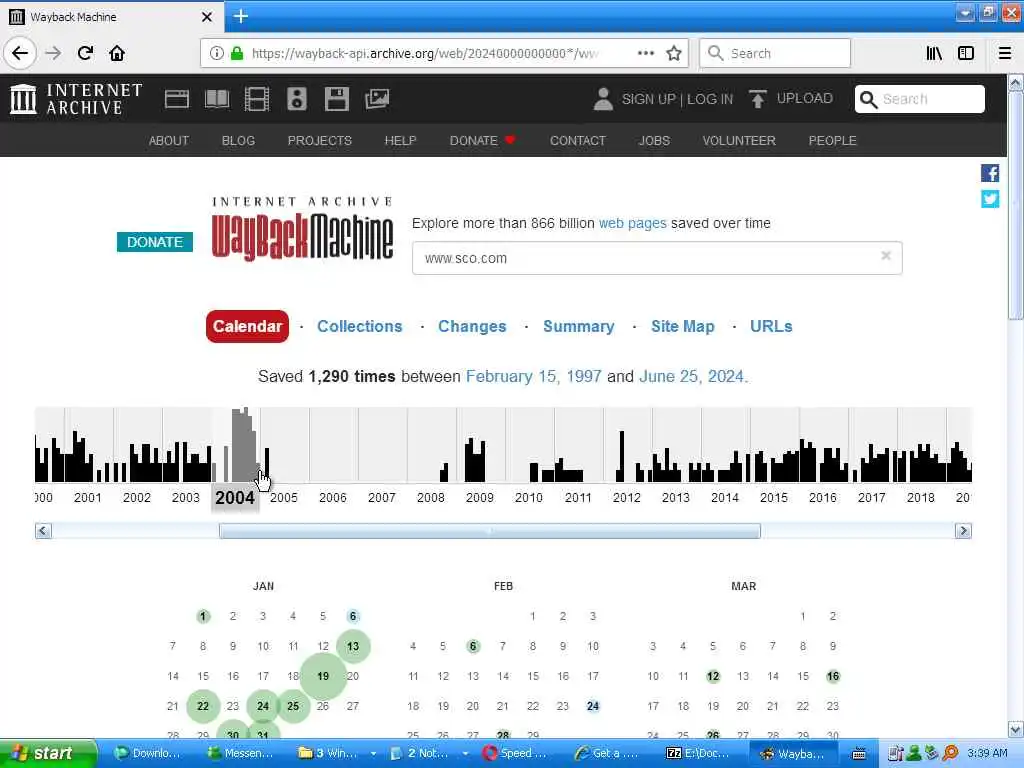This screenshot has height=768, width=1024.
Task: Click DONATE in the navigation bar
Action: pos(482,140)
